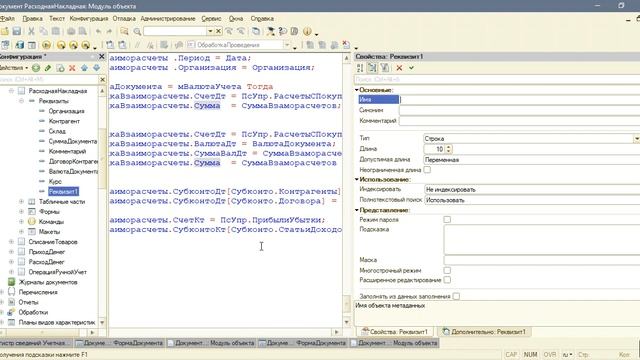Click the Save floppy disk icon
Viewport: 640px width, 360px height.
[x=17, y=31]
